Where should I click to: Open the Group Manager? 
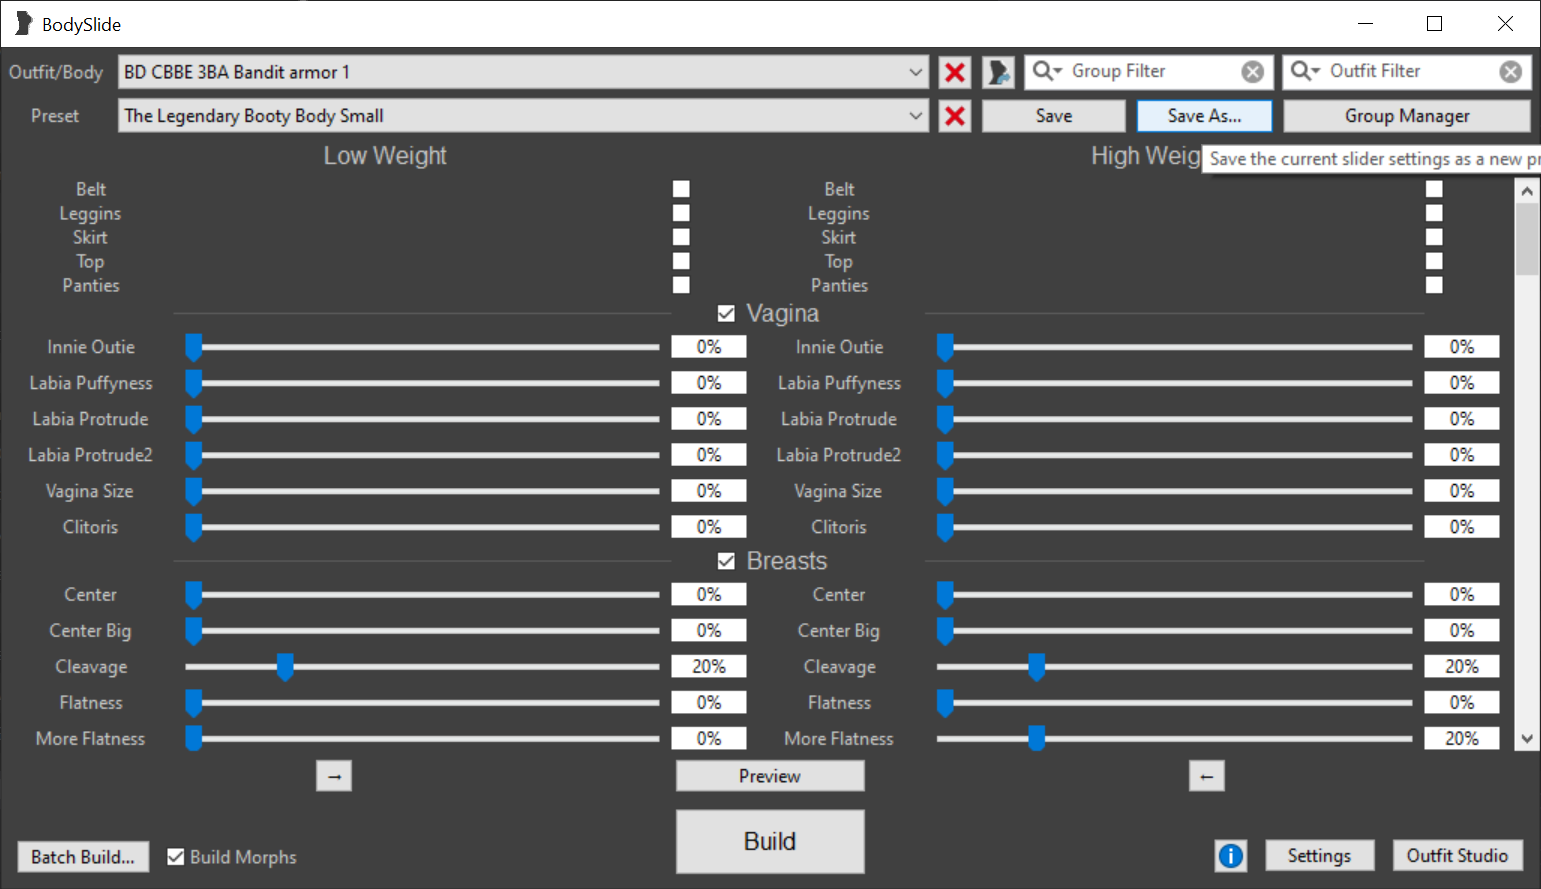(1407, 116)
